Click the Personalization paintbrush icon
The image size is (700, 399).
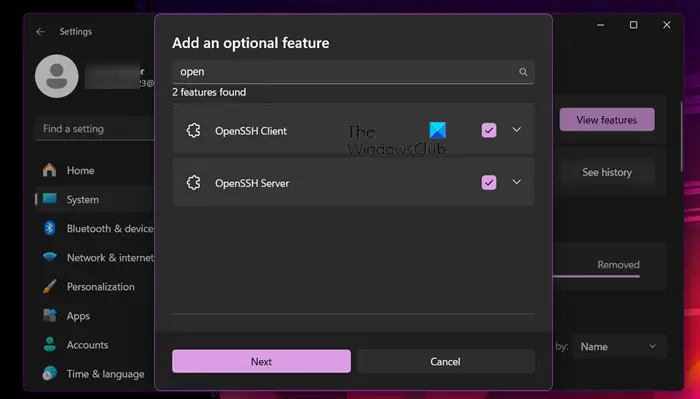point(50,287)
